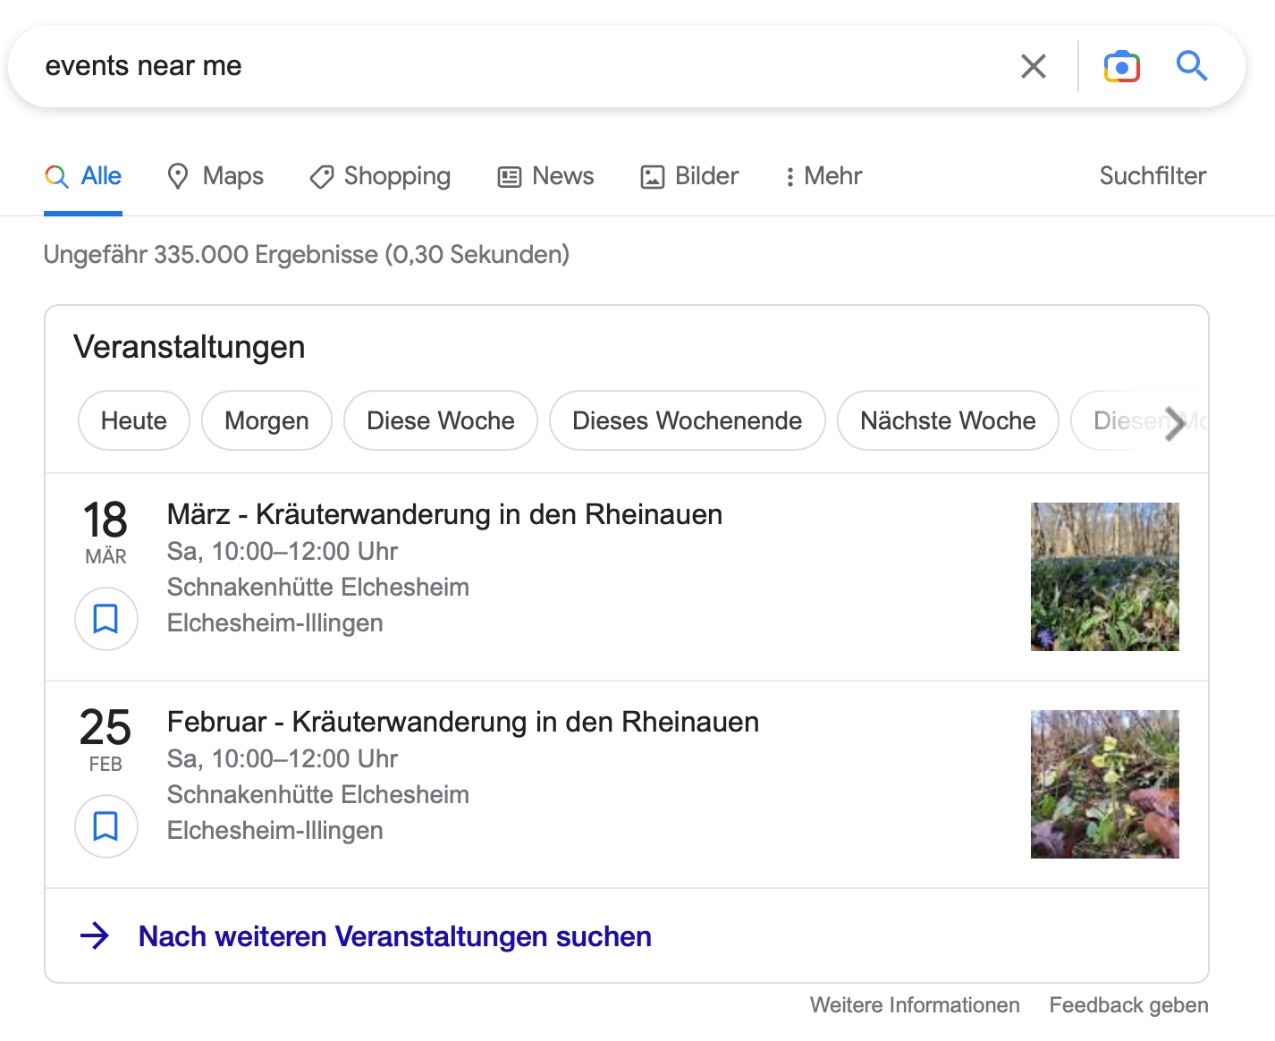Viewport: 1275px width, 1041px height.
Task: Click Nach weiteren Veranstaltungen suchen link
Action: (x=394, y=936)
